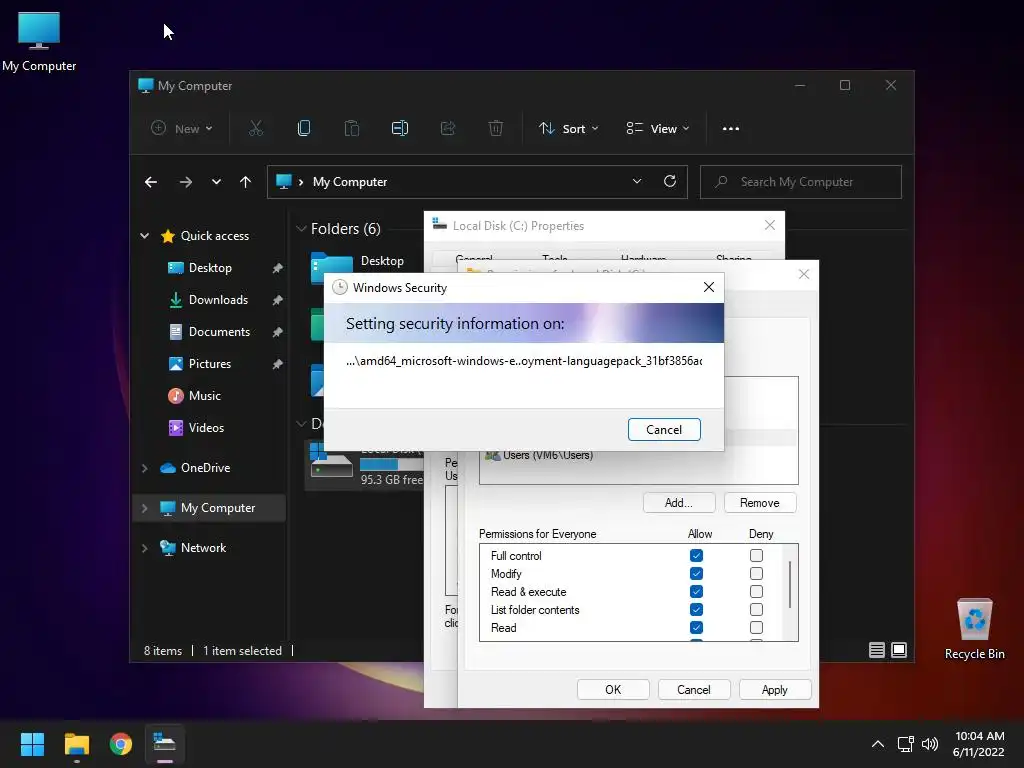
Task: Click the disk properties taskbar icon
Action: [x=165, y=744]
